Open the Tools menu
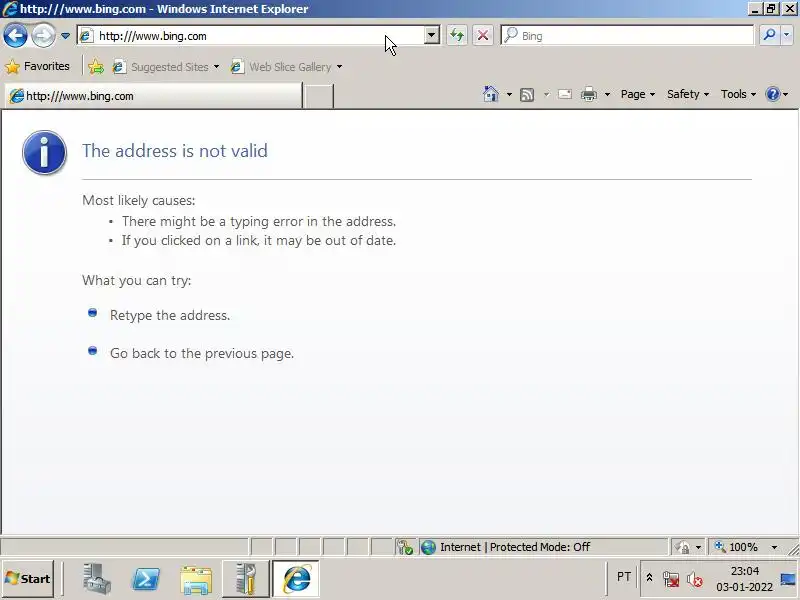The image size is (800, 600). [738, 94]
